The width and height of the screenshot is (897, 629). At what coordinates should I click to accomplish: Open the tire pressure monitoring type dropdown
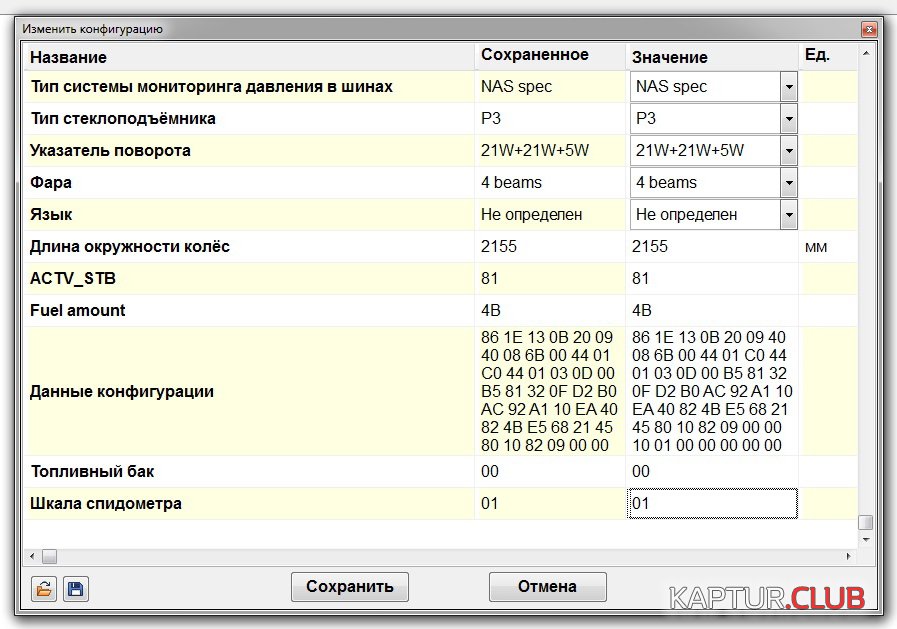(x=788, y=87)
